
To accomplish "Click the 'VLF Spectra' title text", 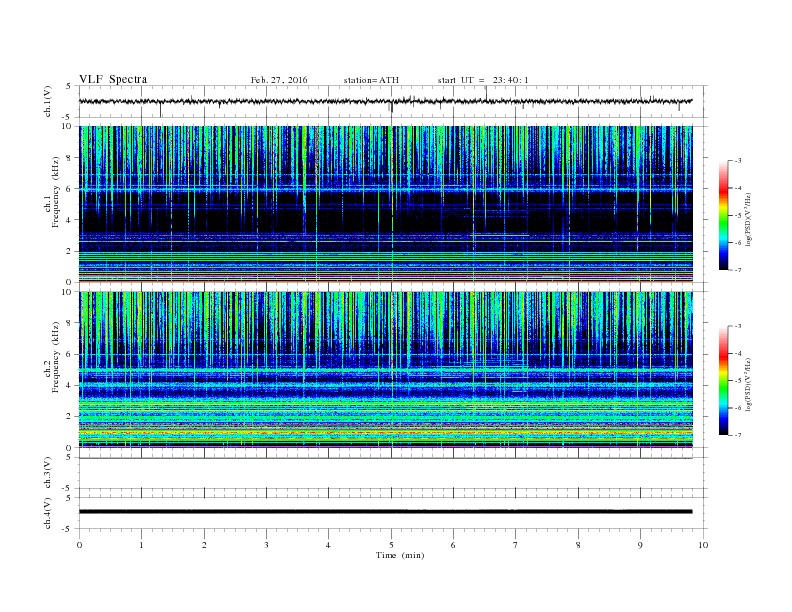I will pos(113,79).
